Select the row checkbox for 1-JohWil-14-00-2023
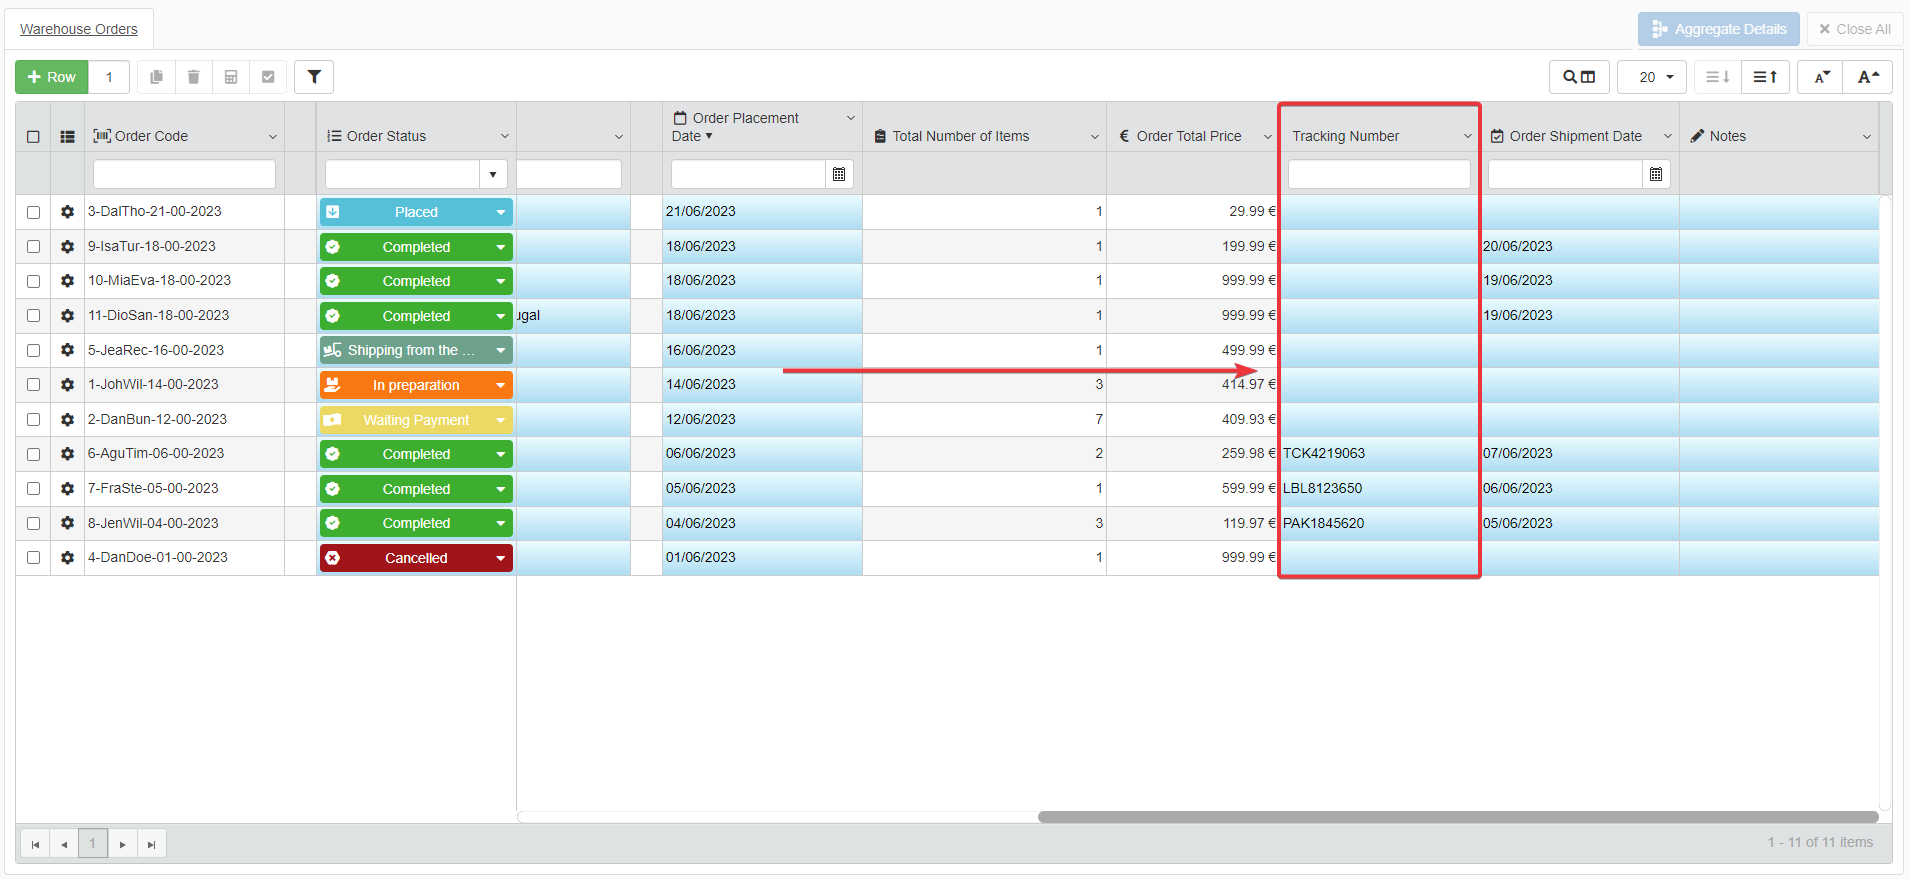Image resolution: width=1910 pixels, height=879 pixels. point(33,385)
